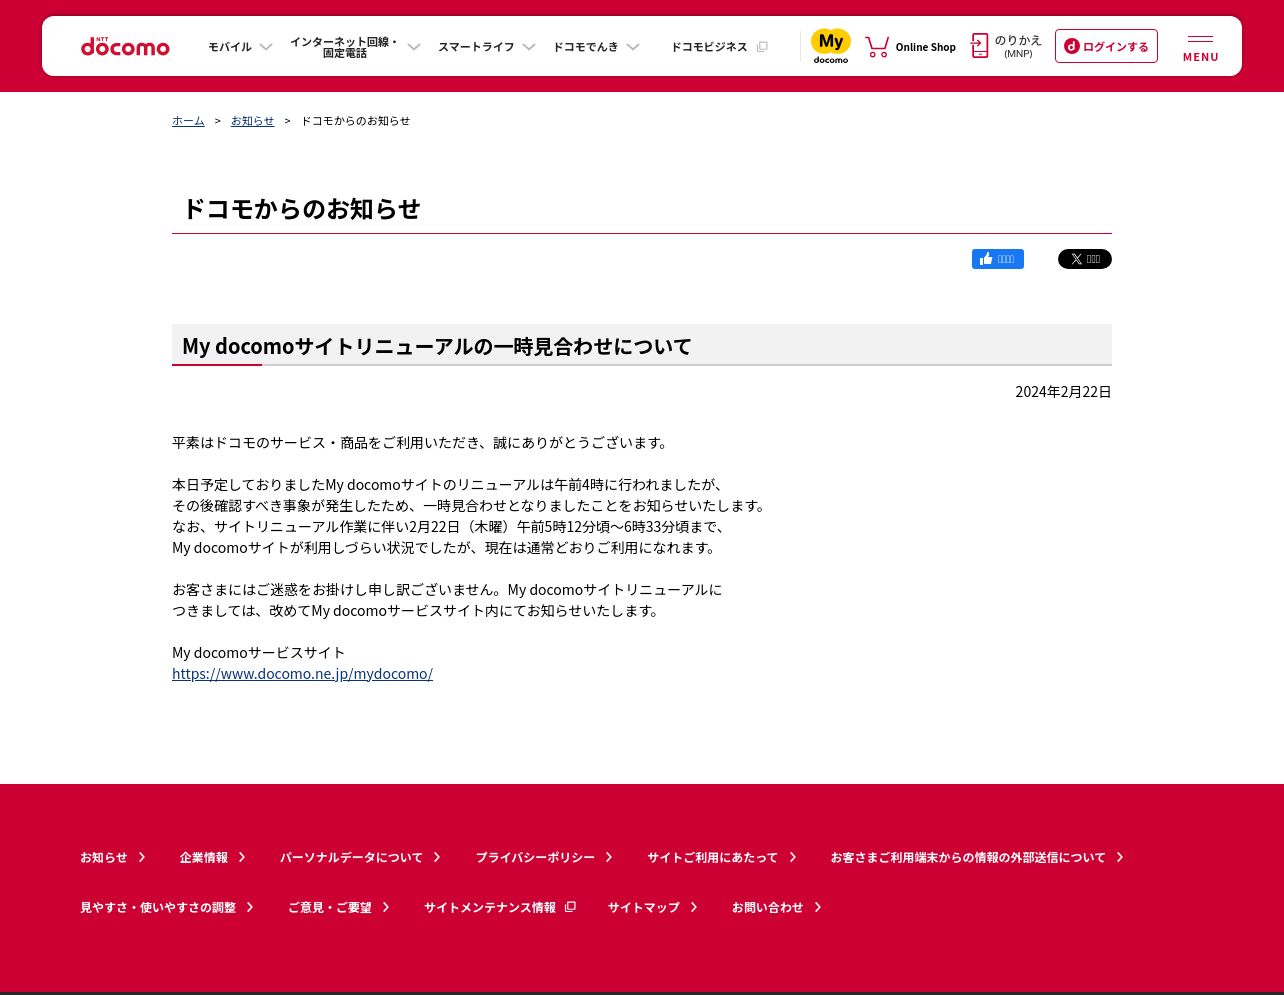
Task: Go to ホーム in the breadcrumb
Action: (188, 120)
